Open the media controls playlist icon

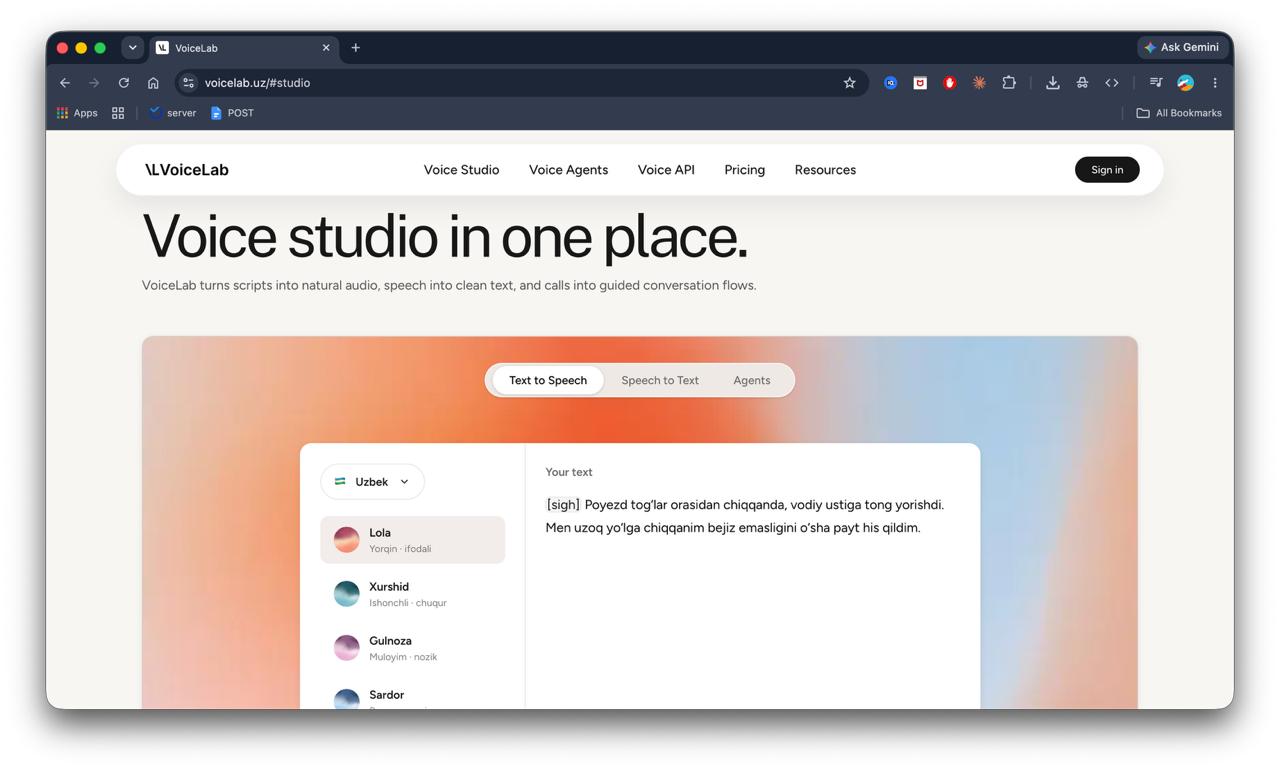(1156, 83)
